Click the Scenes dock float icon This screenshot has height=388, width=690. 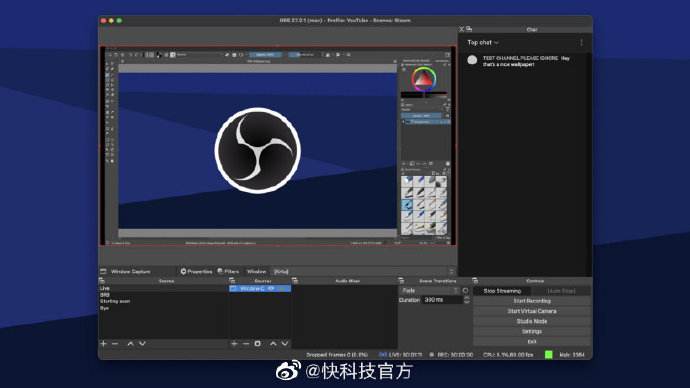(102, 281)
